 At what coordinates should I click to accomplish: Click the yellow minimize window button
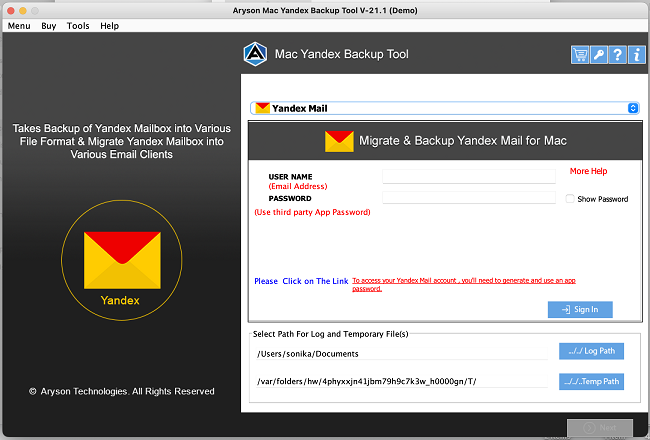coord(23,10)
